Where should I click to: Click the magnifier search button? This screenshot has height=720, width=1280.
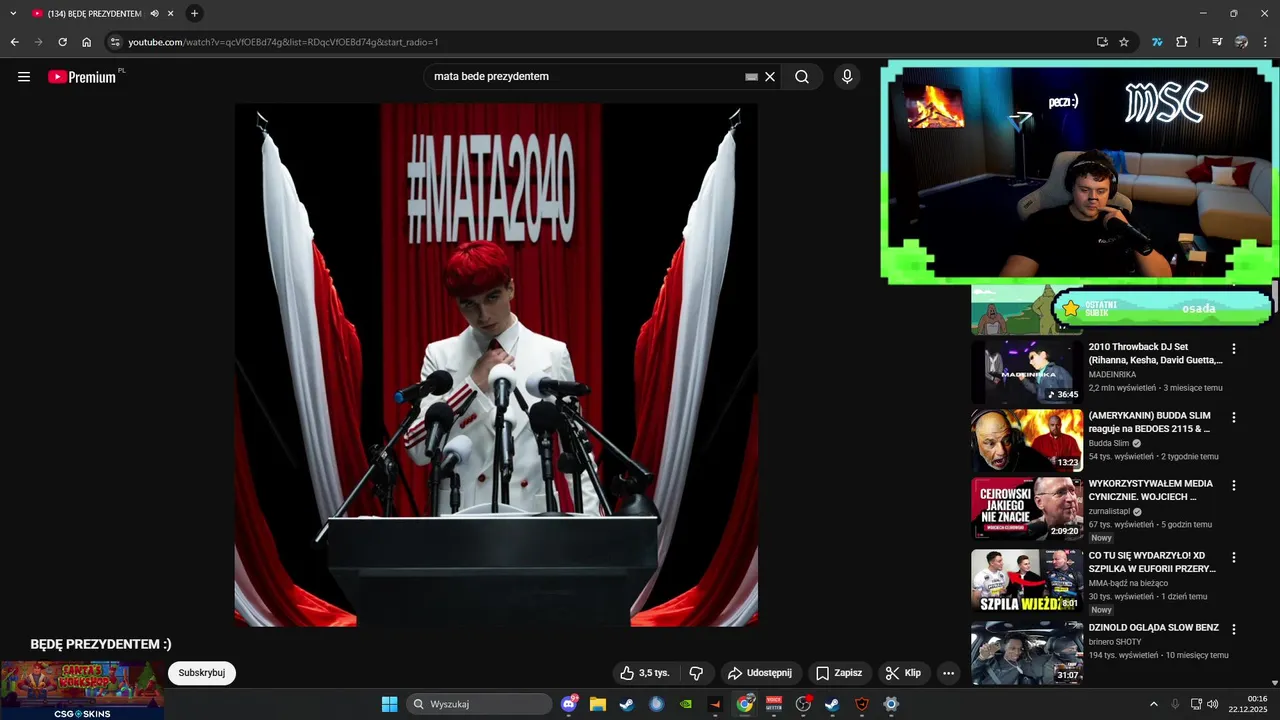802,77
